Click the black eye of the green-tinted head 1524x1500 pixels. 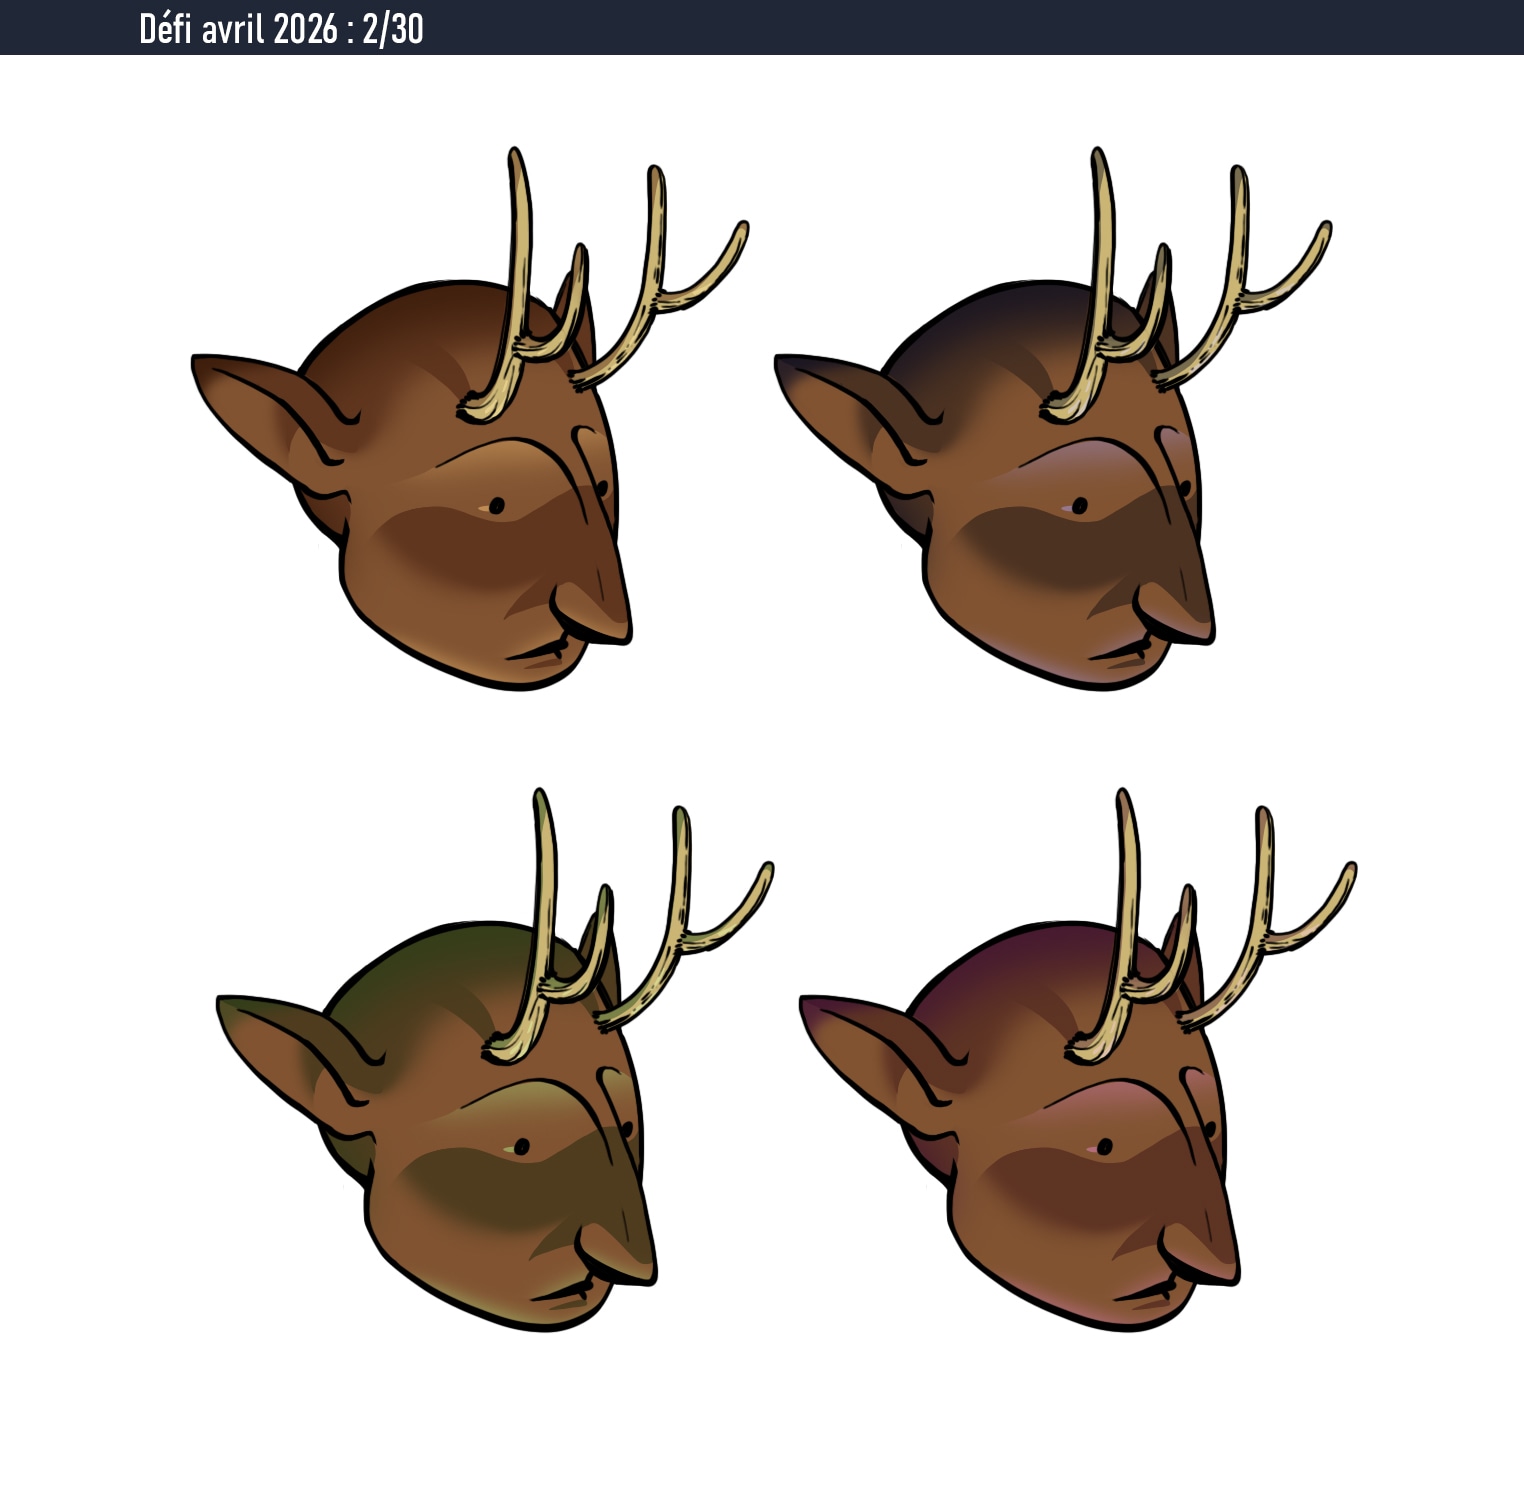click(522, 1146)
